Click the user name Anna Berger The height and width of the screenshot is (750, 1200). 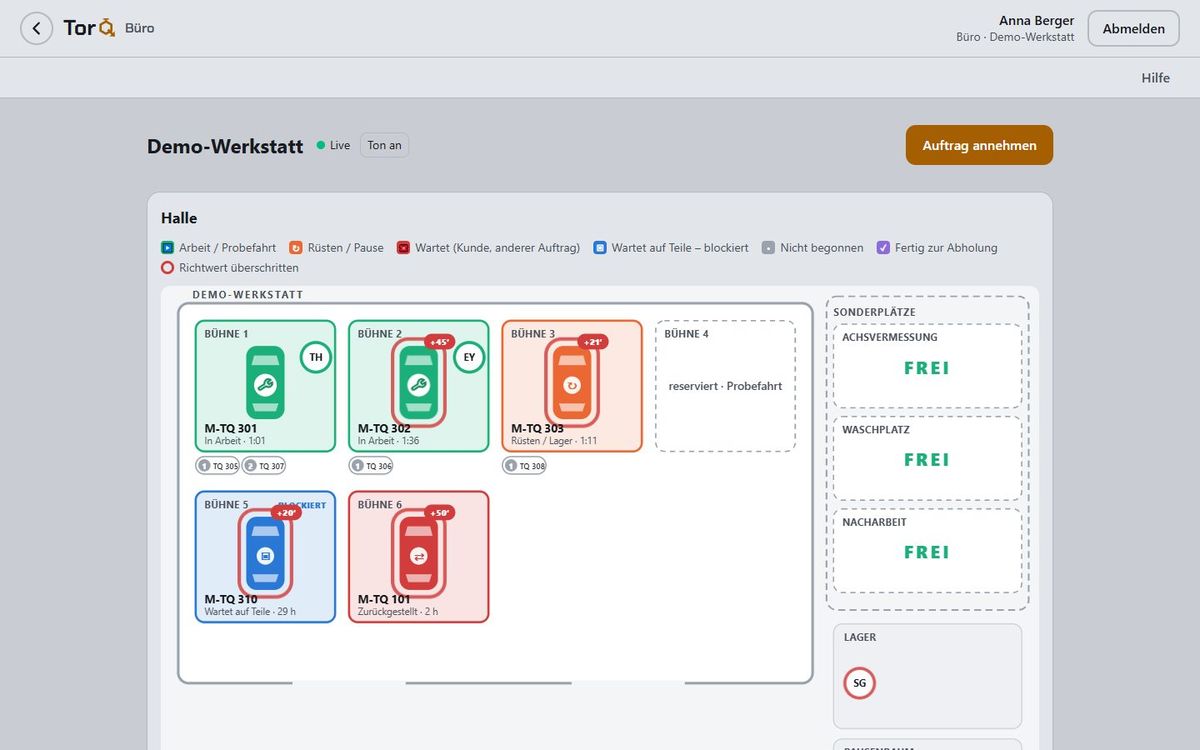coord(1037,20)
